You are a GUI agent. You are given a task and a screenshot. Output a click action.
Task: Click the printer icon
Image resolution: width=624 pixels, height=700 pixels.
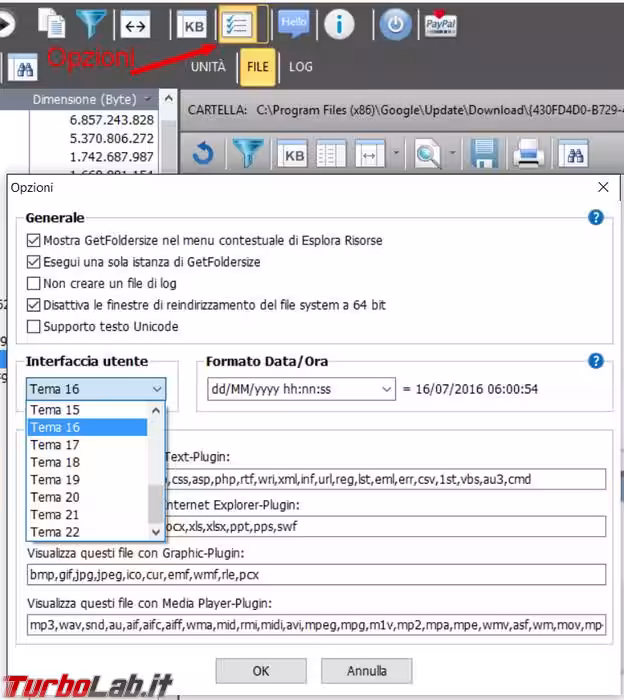[x=528, y=154]
